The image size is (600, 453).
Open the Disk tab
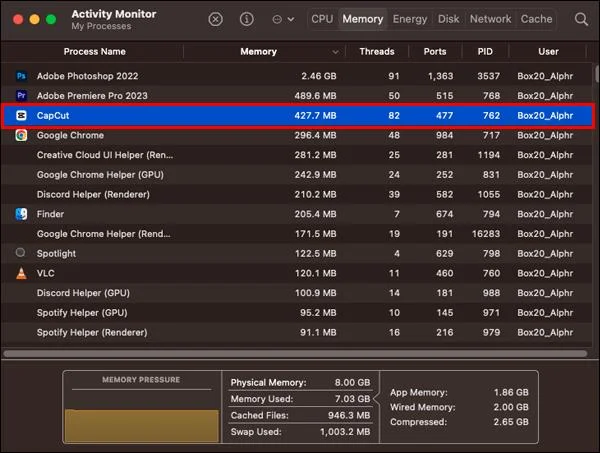coord(448,19)
